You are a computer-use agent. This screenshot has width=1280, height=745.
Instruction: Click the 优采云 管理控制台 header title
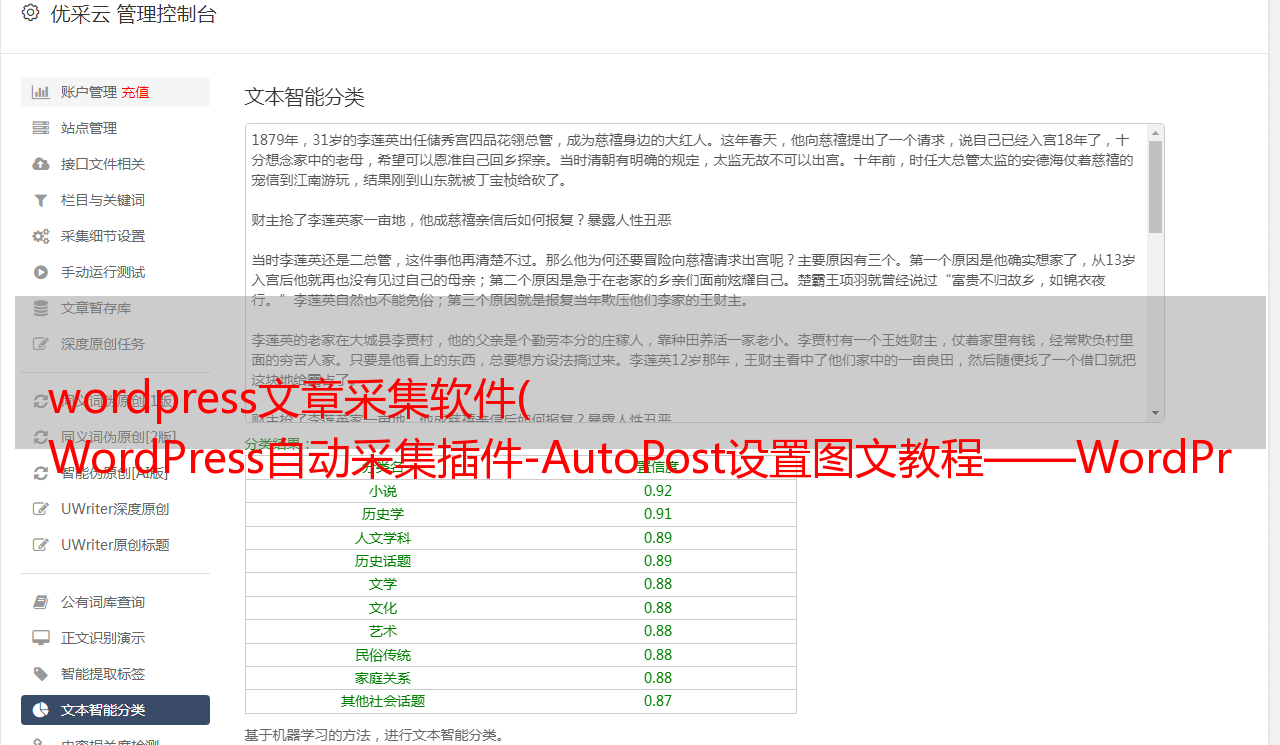click(x=133, y=14)
